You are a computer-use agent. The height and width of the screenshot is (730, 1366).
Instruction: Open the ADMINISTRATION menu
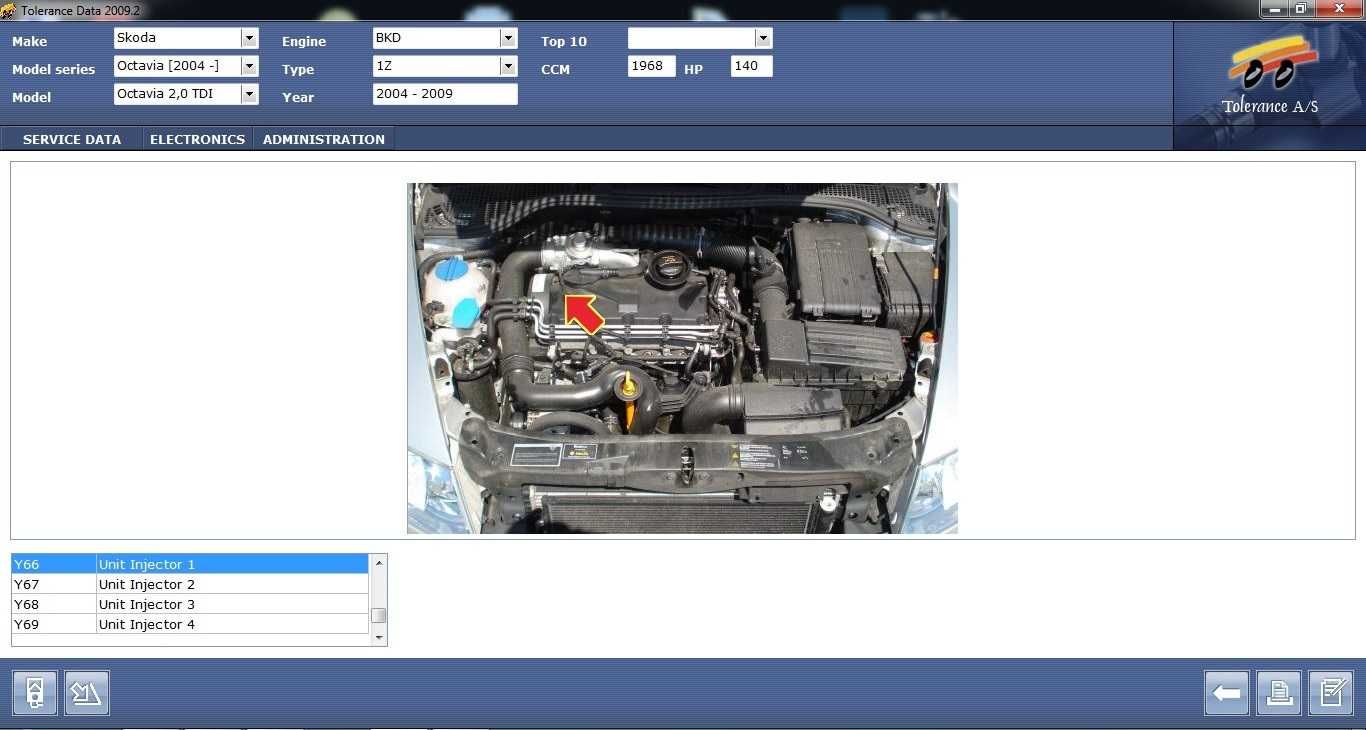[x=324, y=139]
